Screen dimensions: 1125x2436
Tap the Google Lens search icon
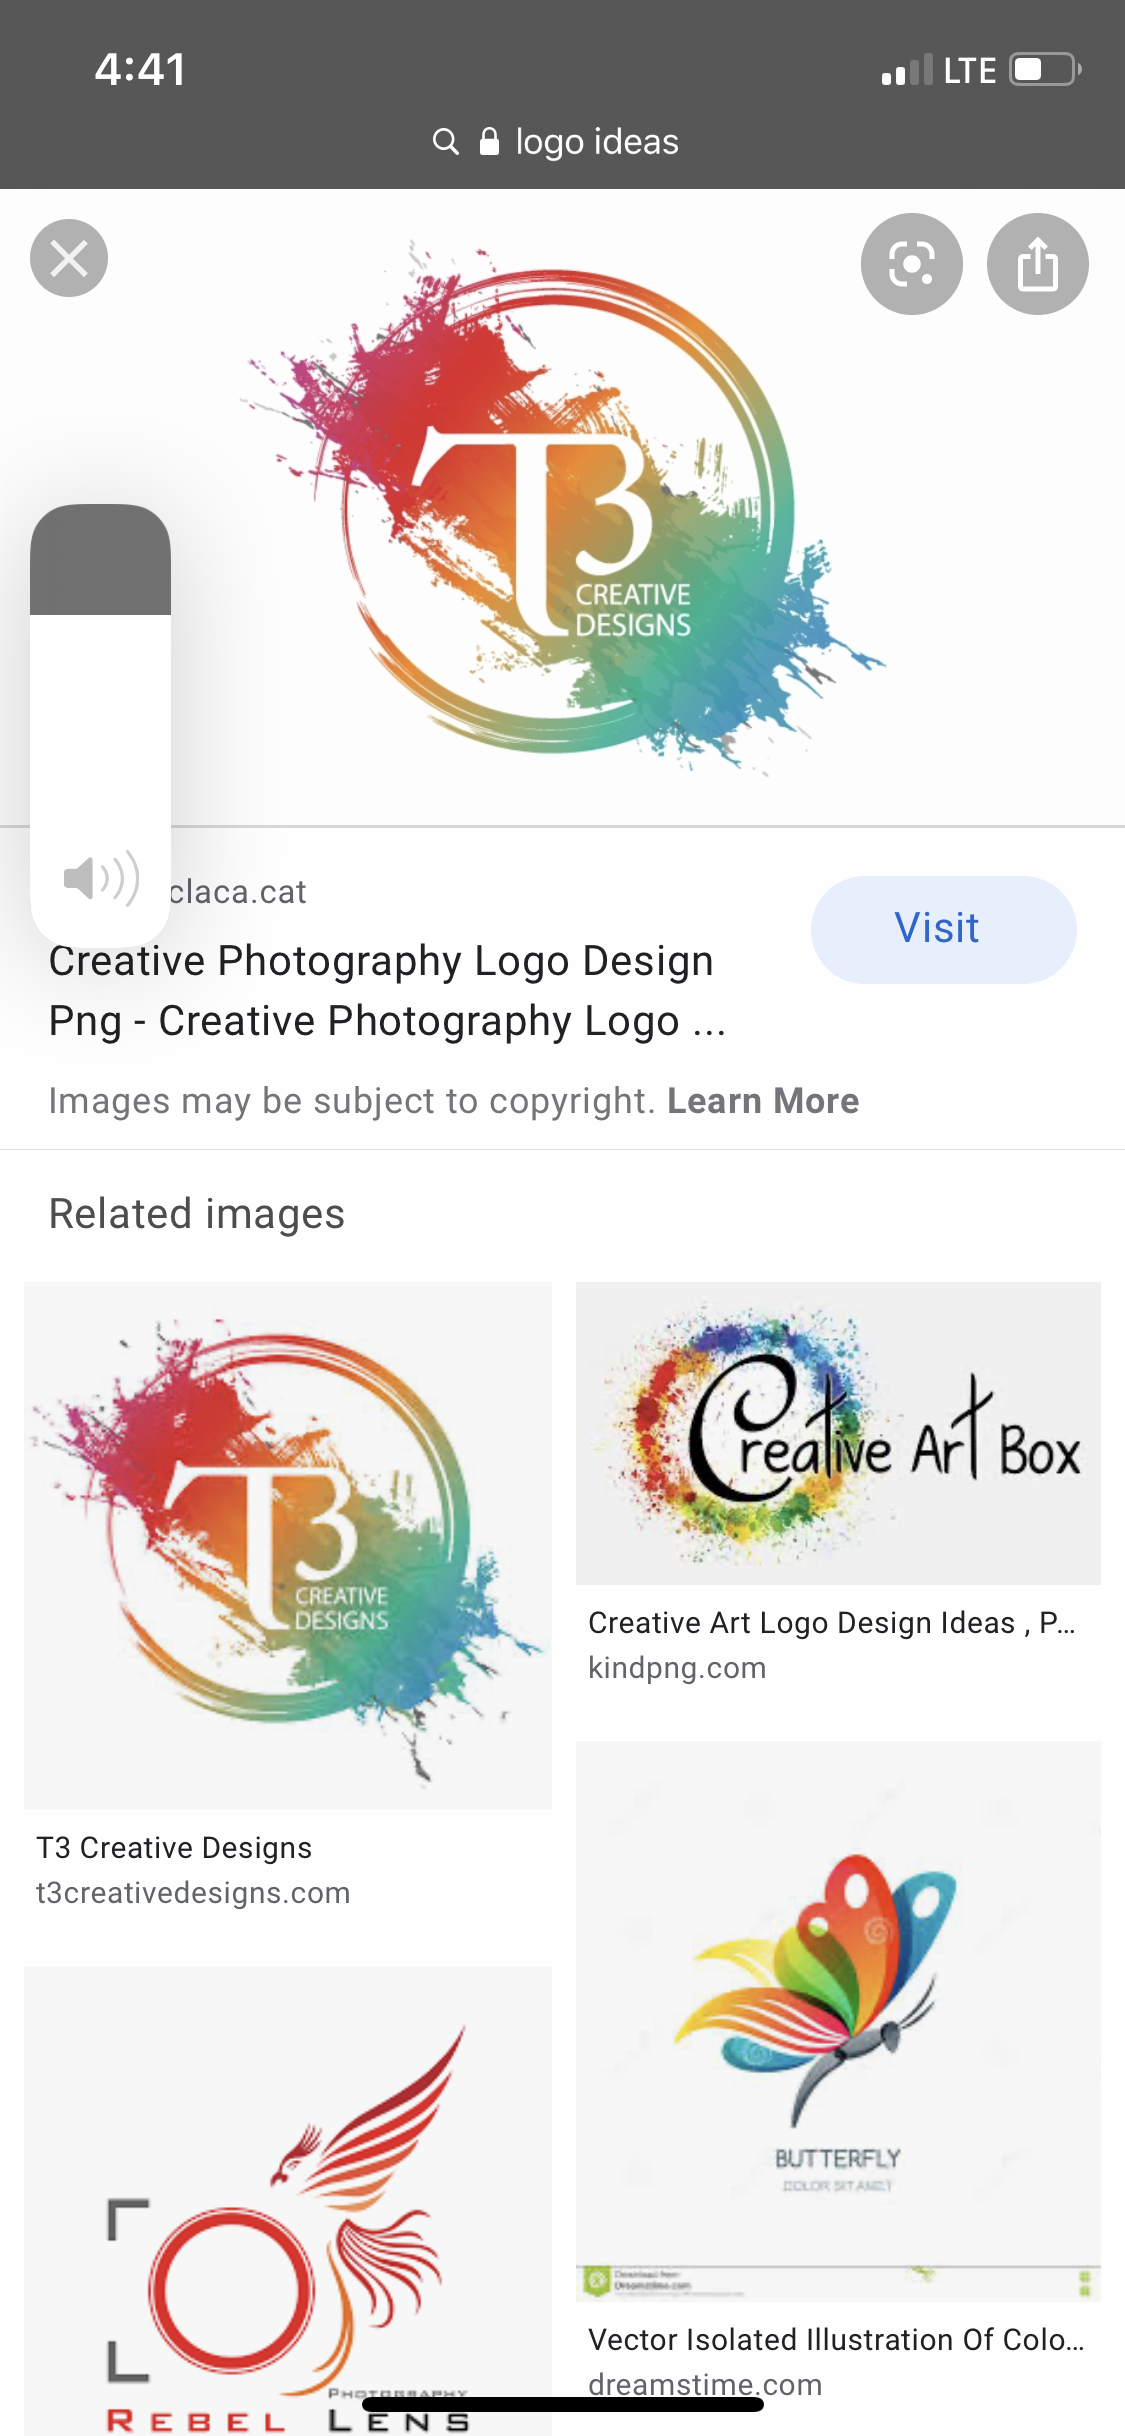[911, 264]
